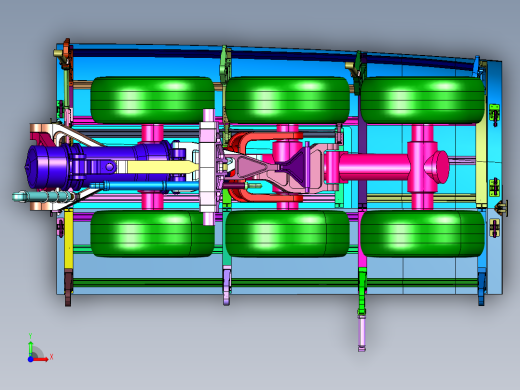Image resolution: width=520 pixels, height=390 pixels.
Task: Select the teal spring-loaded pin with ball end
Action: point(43,197)
